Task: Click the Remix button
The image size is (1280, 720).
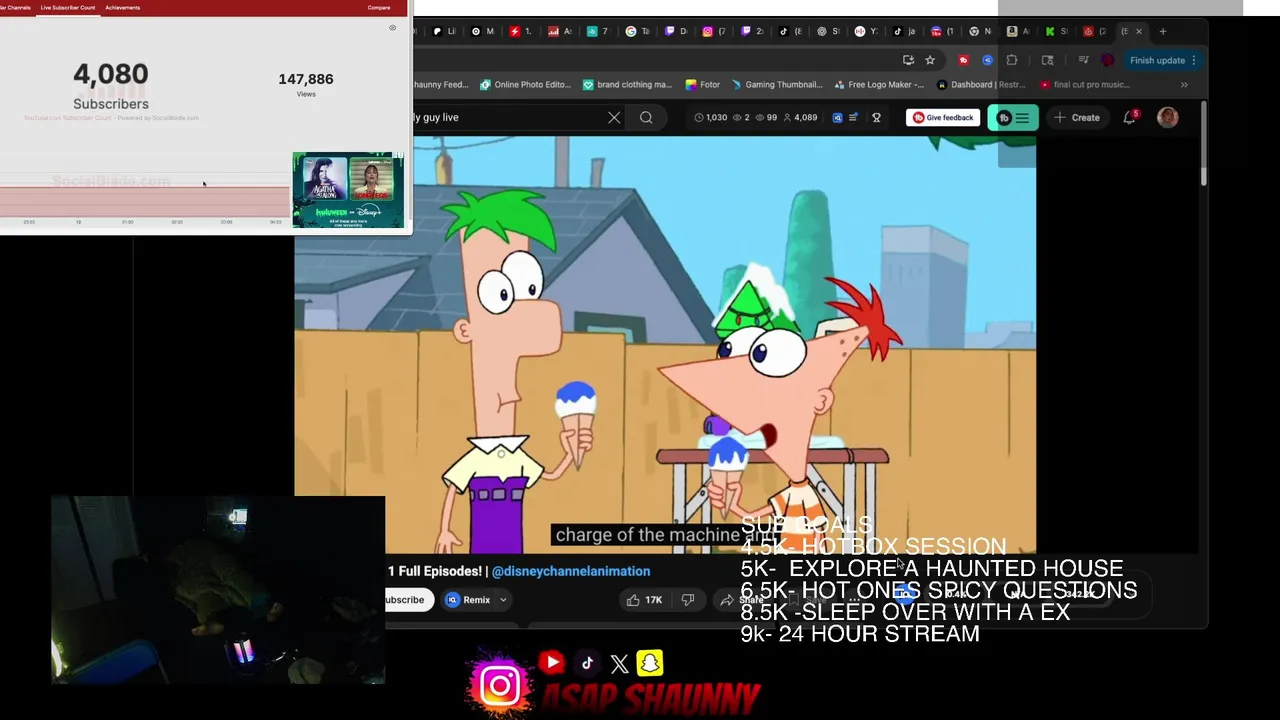Action: pyautogui.click(x=468, y=600)
